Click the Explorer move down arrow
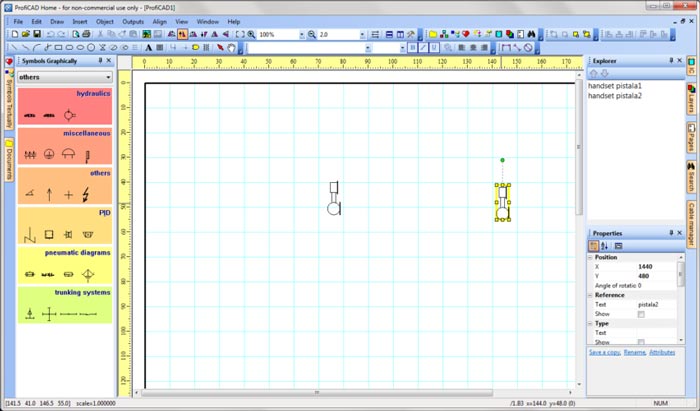Viewport: 700px width, 411px height. (604, 73)
